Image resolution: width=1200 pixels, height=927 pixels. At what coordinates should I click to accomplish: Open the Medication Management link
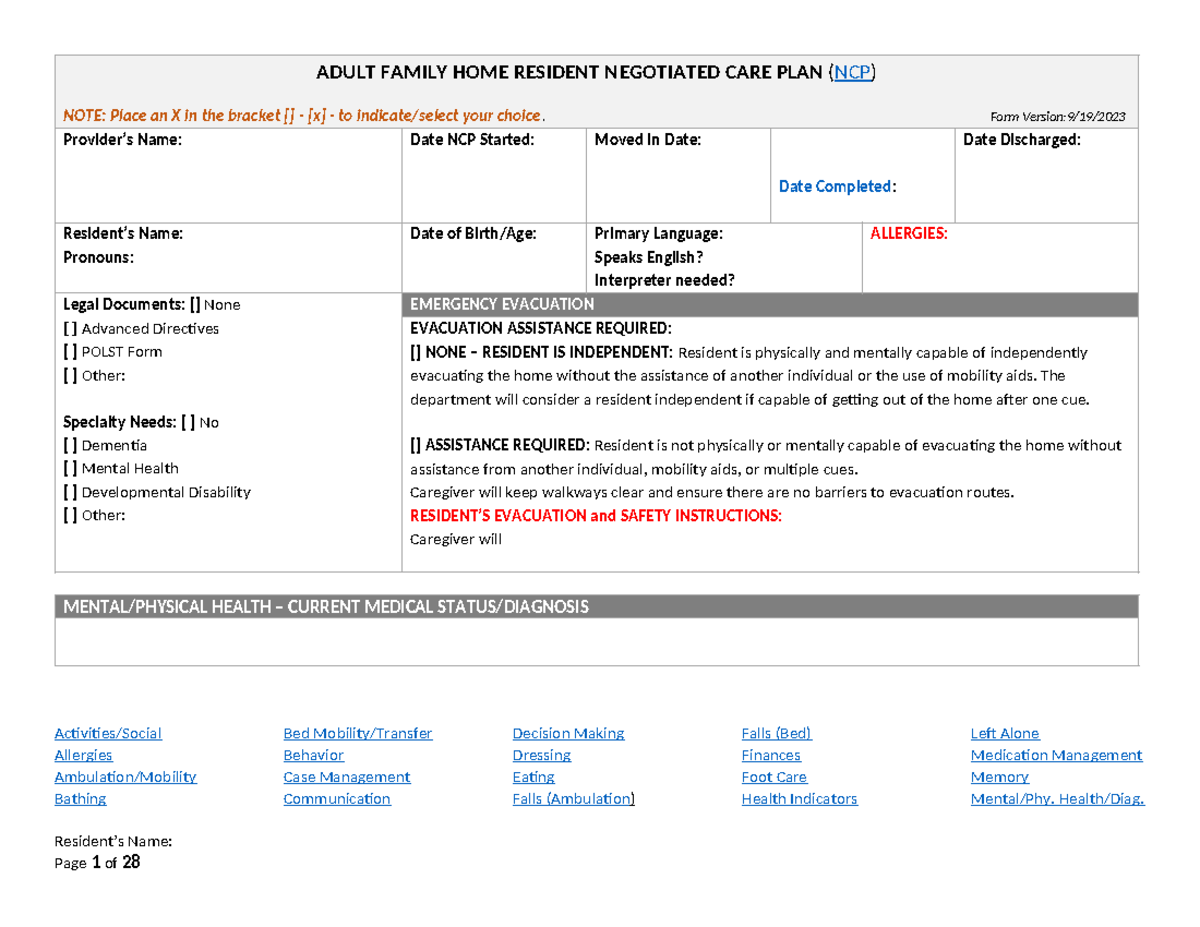pyautogui.click(x=1056, y=755)
